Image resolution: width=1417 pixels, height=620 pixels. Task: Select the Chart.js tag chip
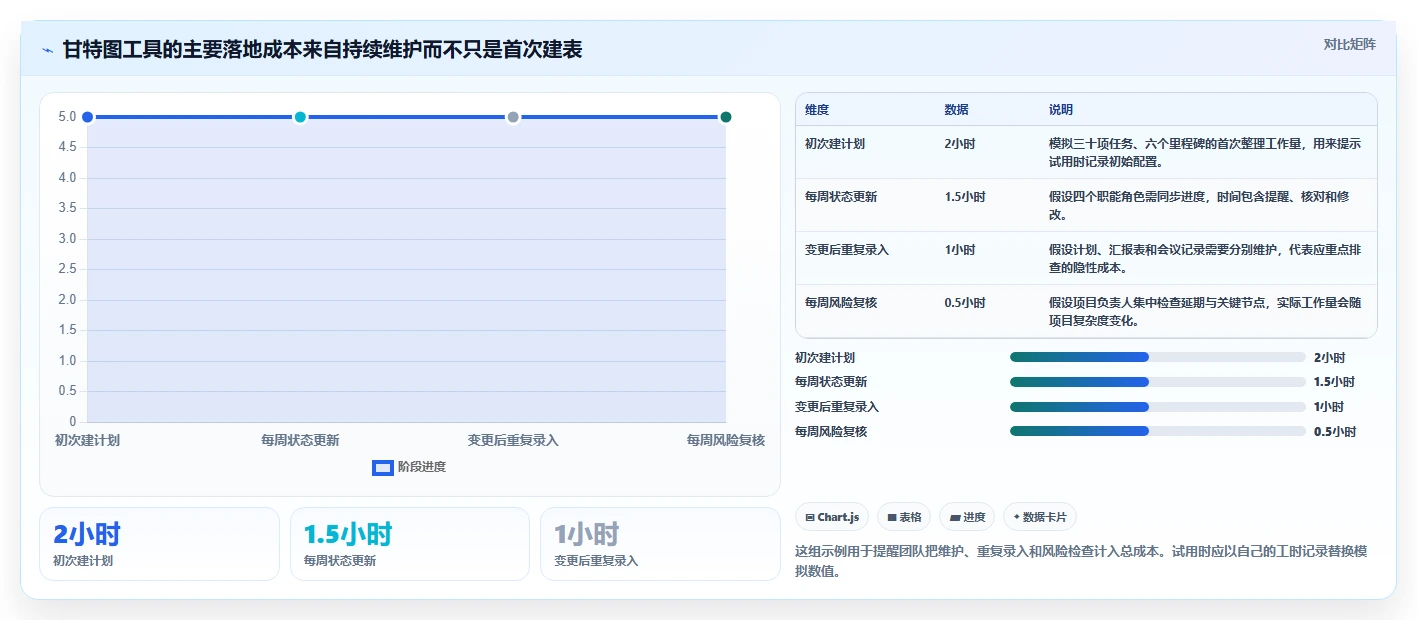click(832, 517)
